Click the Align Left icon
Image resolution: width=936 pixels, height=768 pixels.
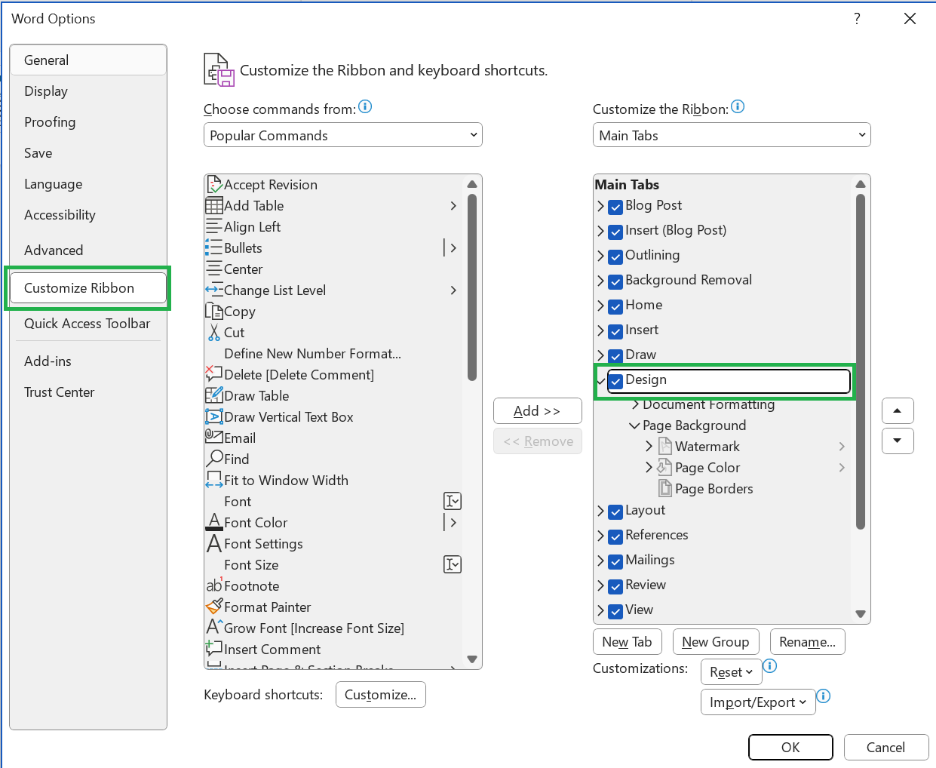pos(214,227)
